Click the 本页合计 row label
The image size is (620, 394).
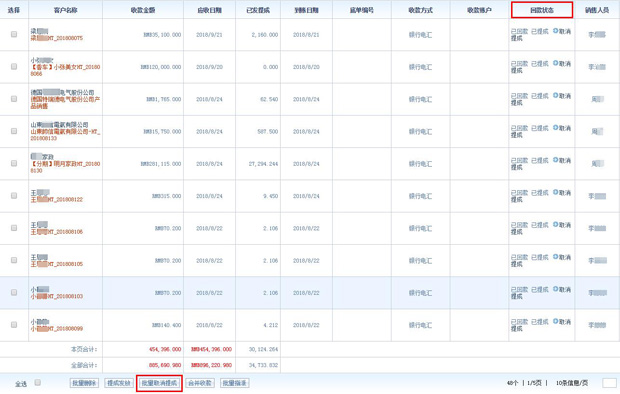click(x=84, y=349)
